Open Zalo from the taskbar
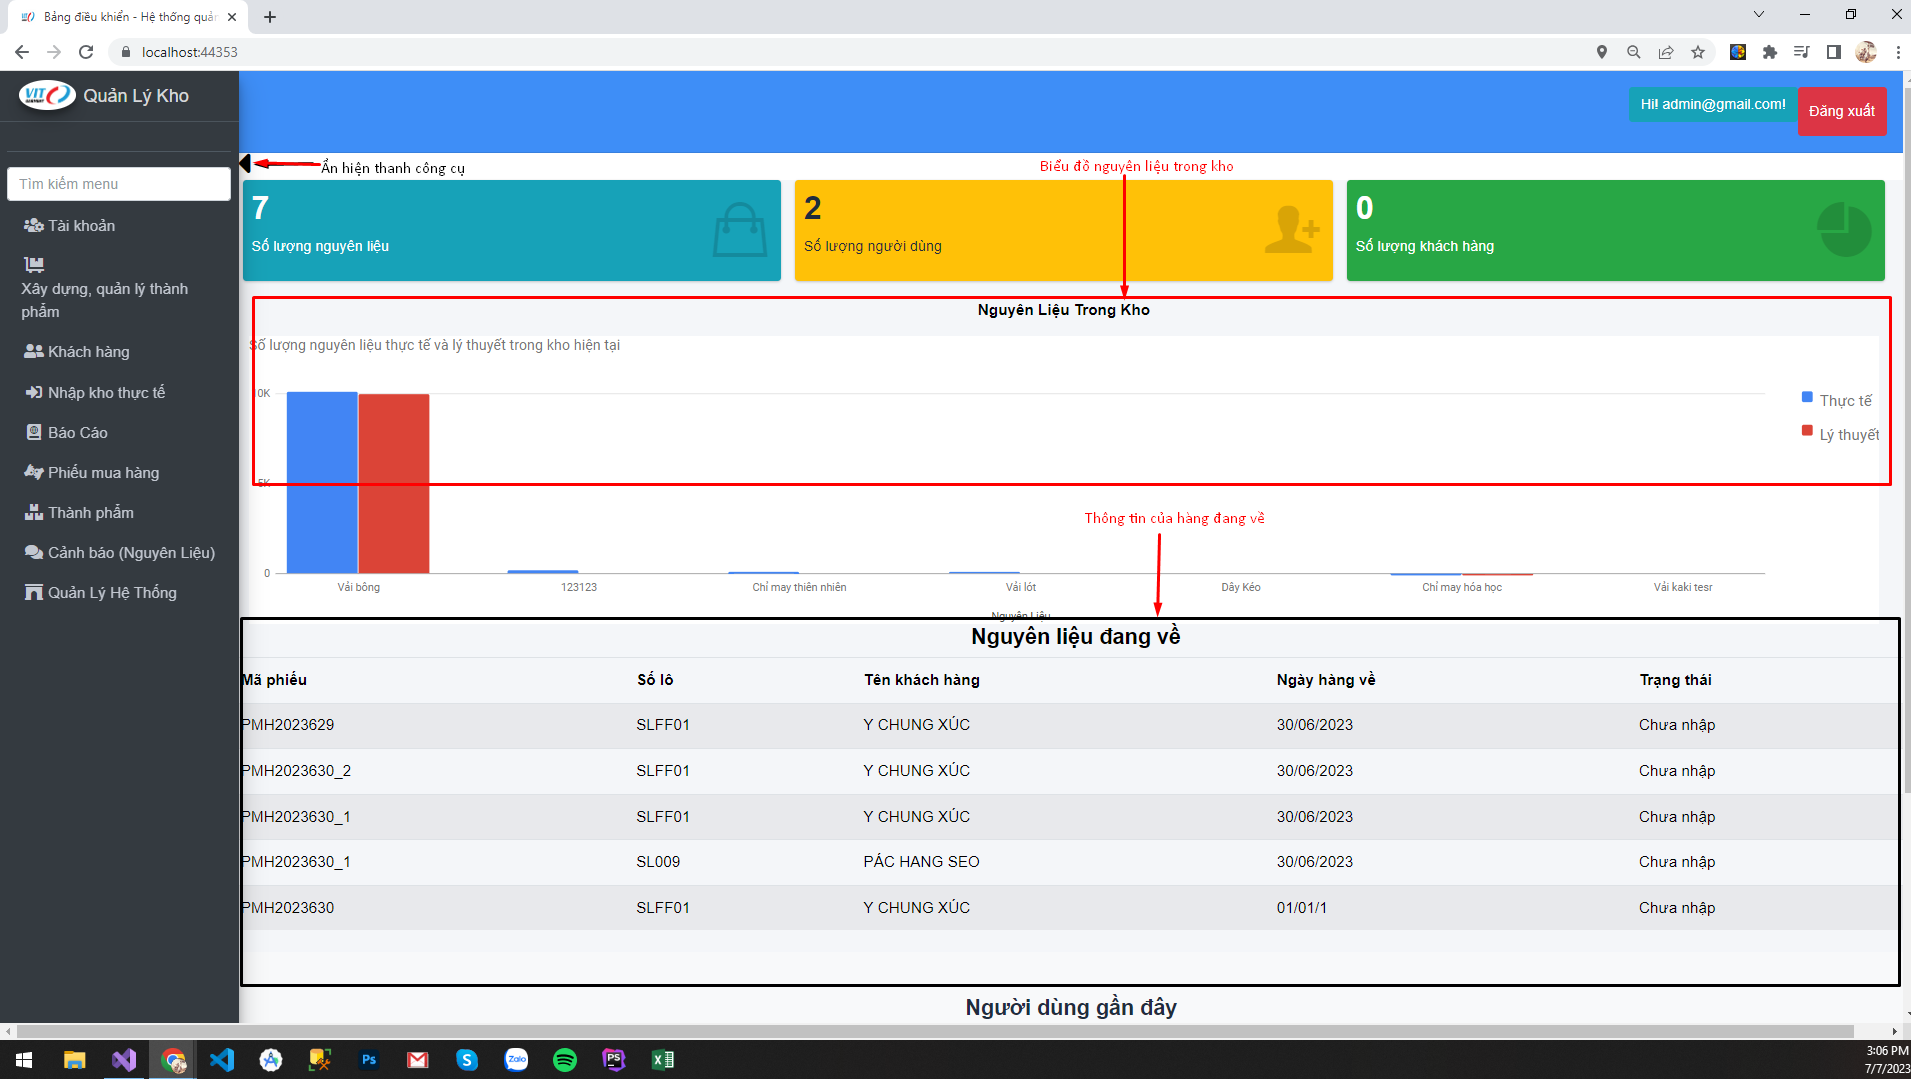 click(x=516, y=1060)
